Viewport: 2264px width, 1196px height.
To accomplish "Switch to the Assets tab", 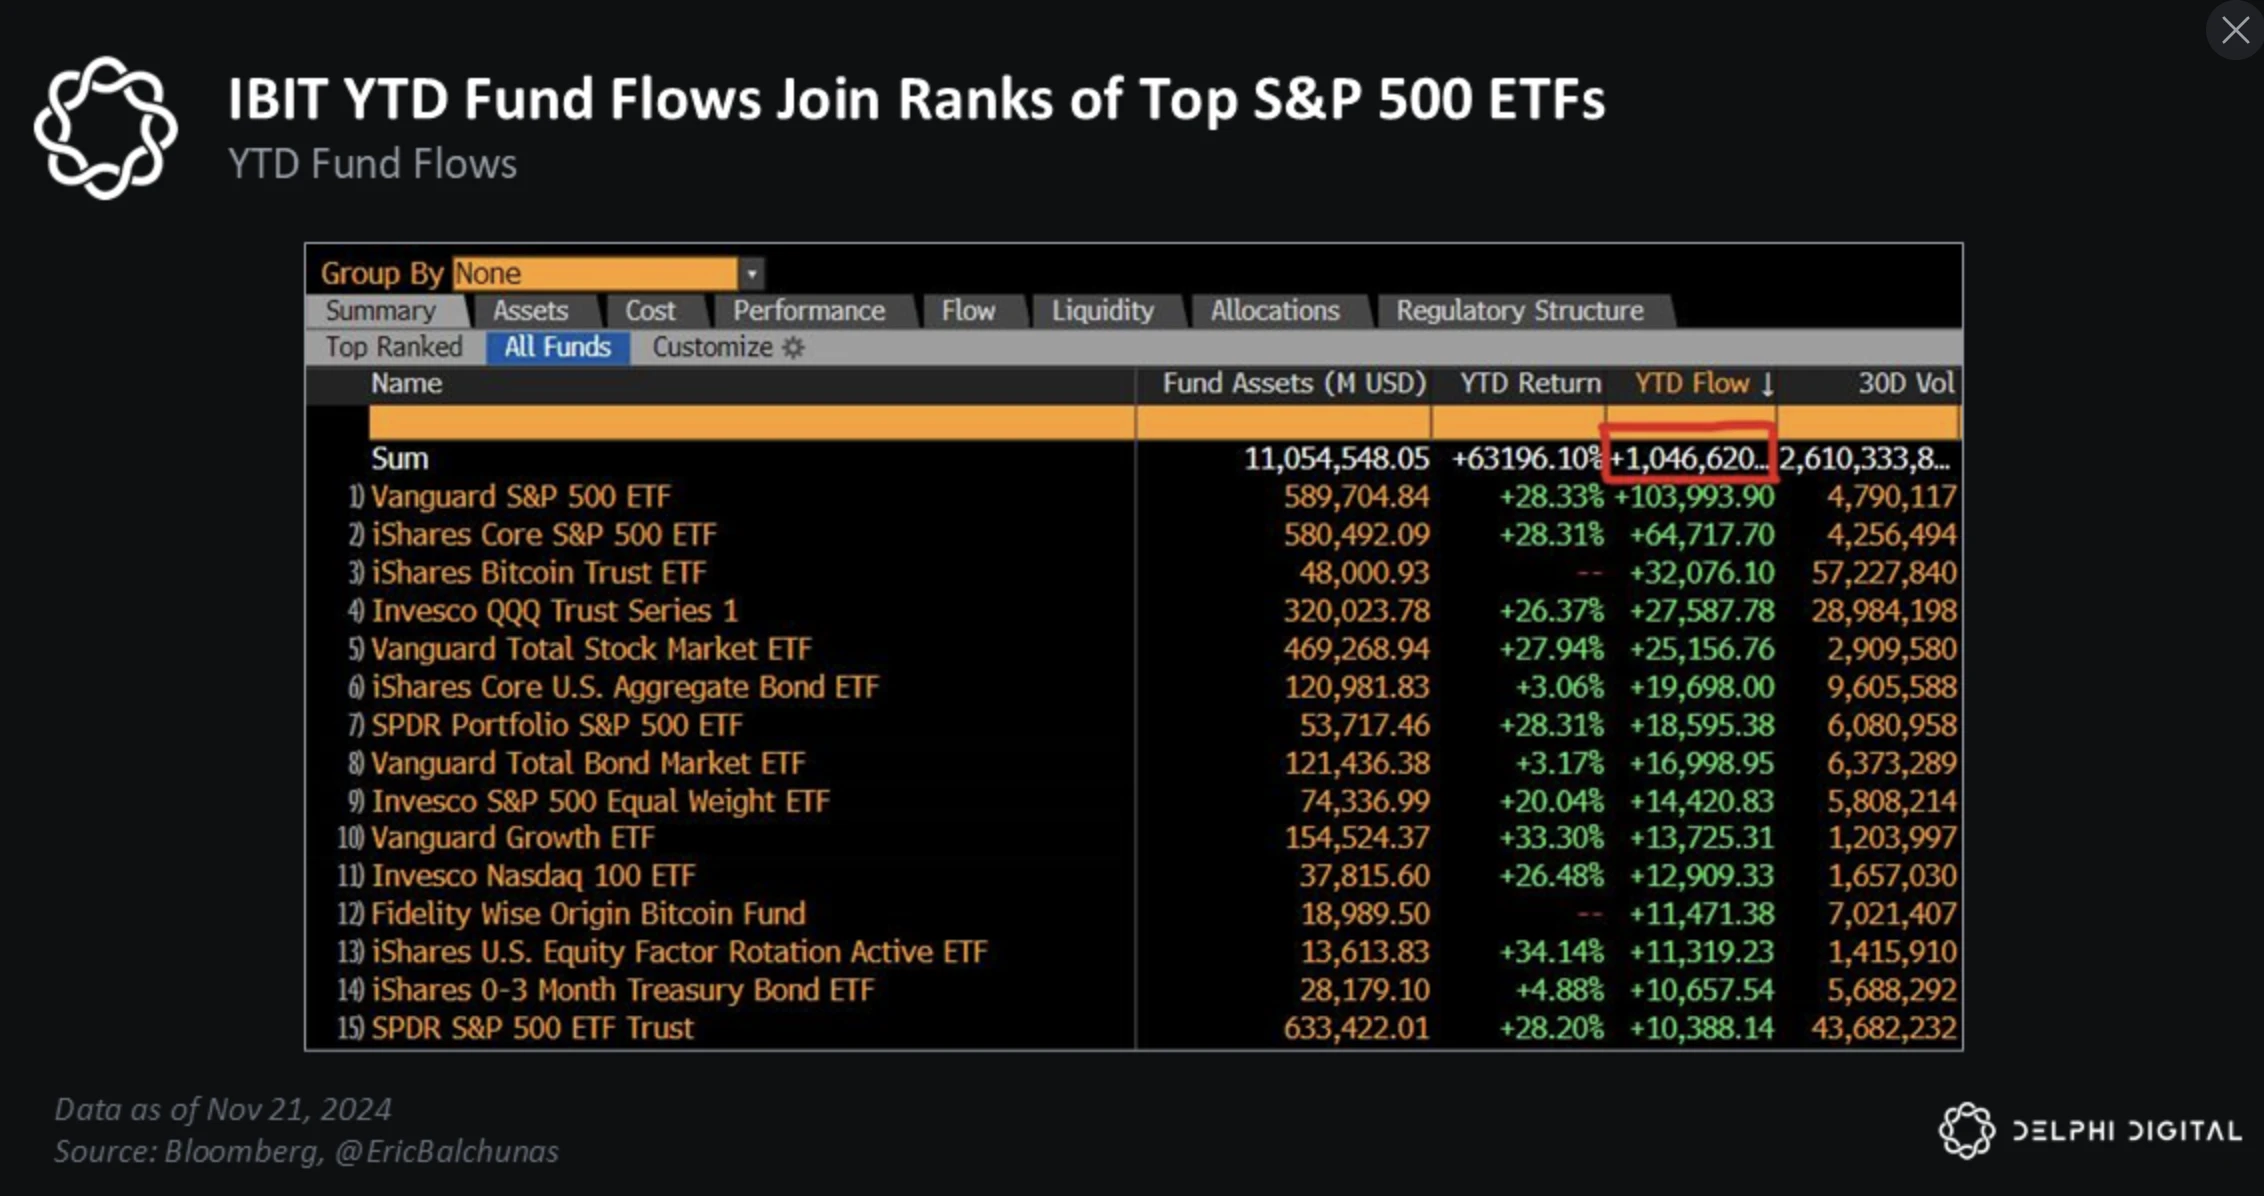I will click(x=530, y=311).
